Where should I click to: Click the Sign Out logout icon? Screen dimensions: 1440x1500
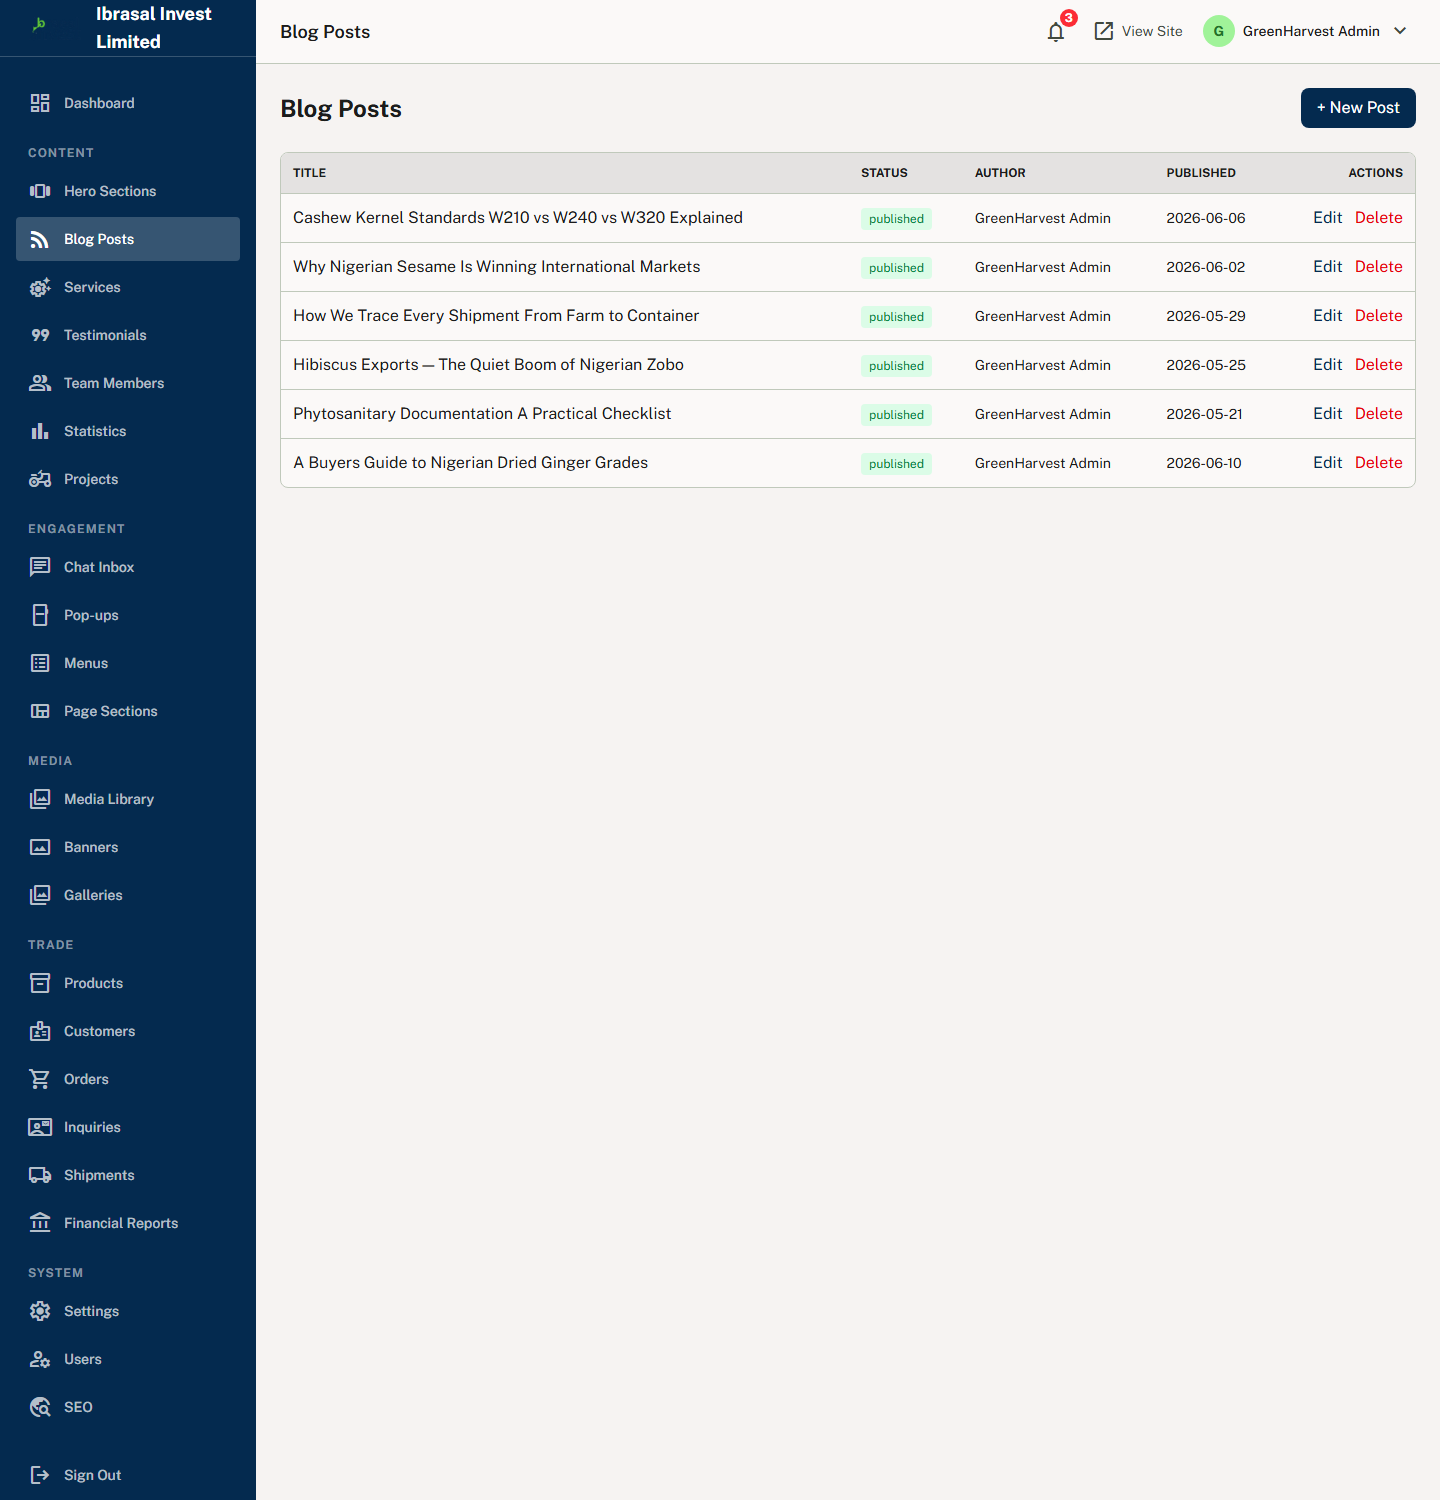(x=40, y=1475)
